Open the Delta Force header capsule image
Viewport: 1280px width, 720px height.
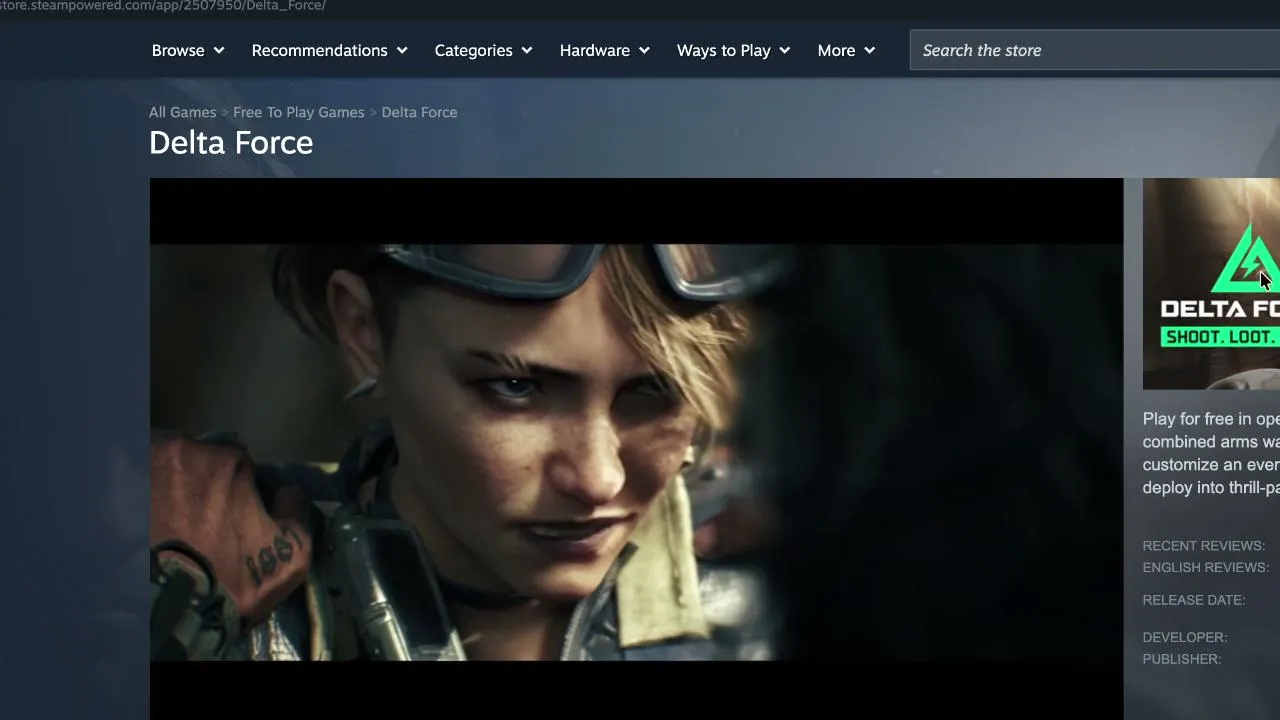(1211, 284)
